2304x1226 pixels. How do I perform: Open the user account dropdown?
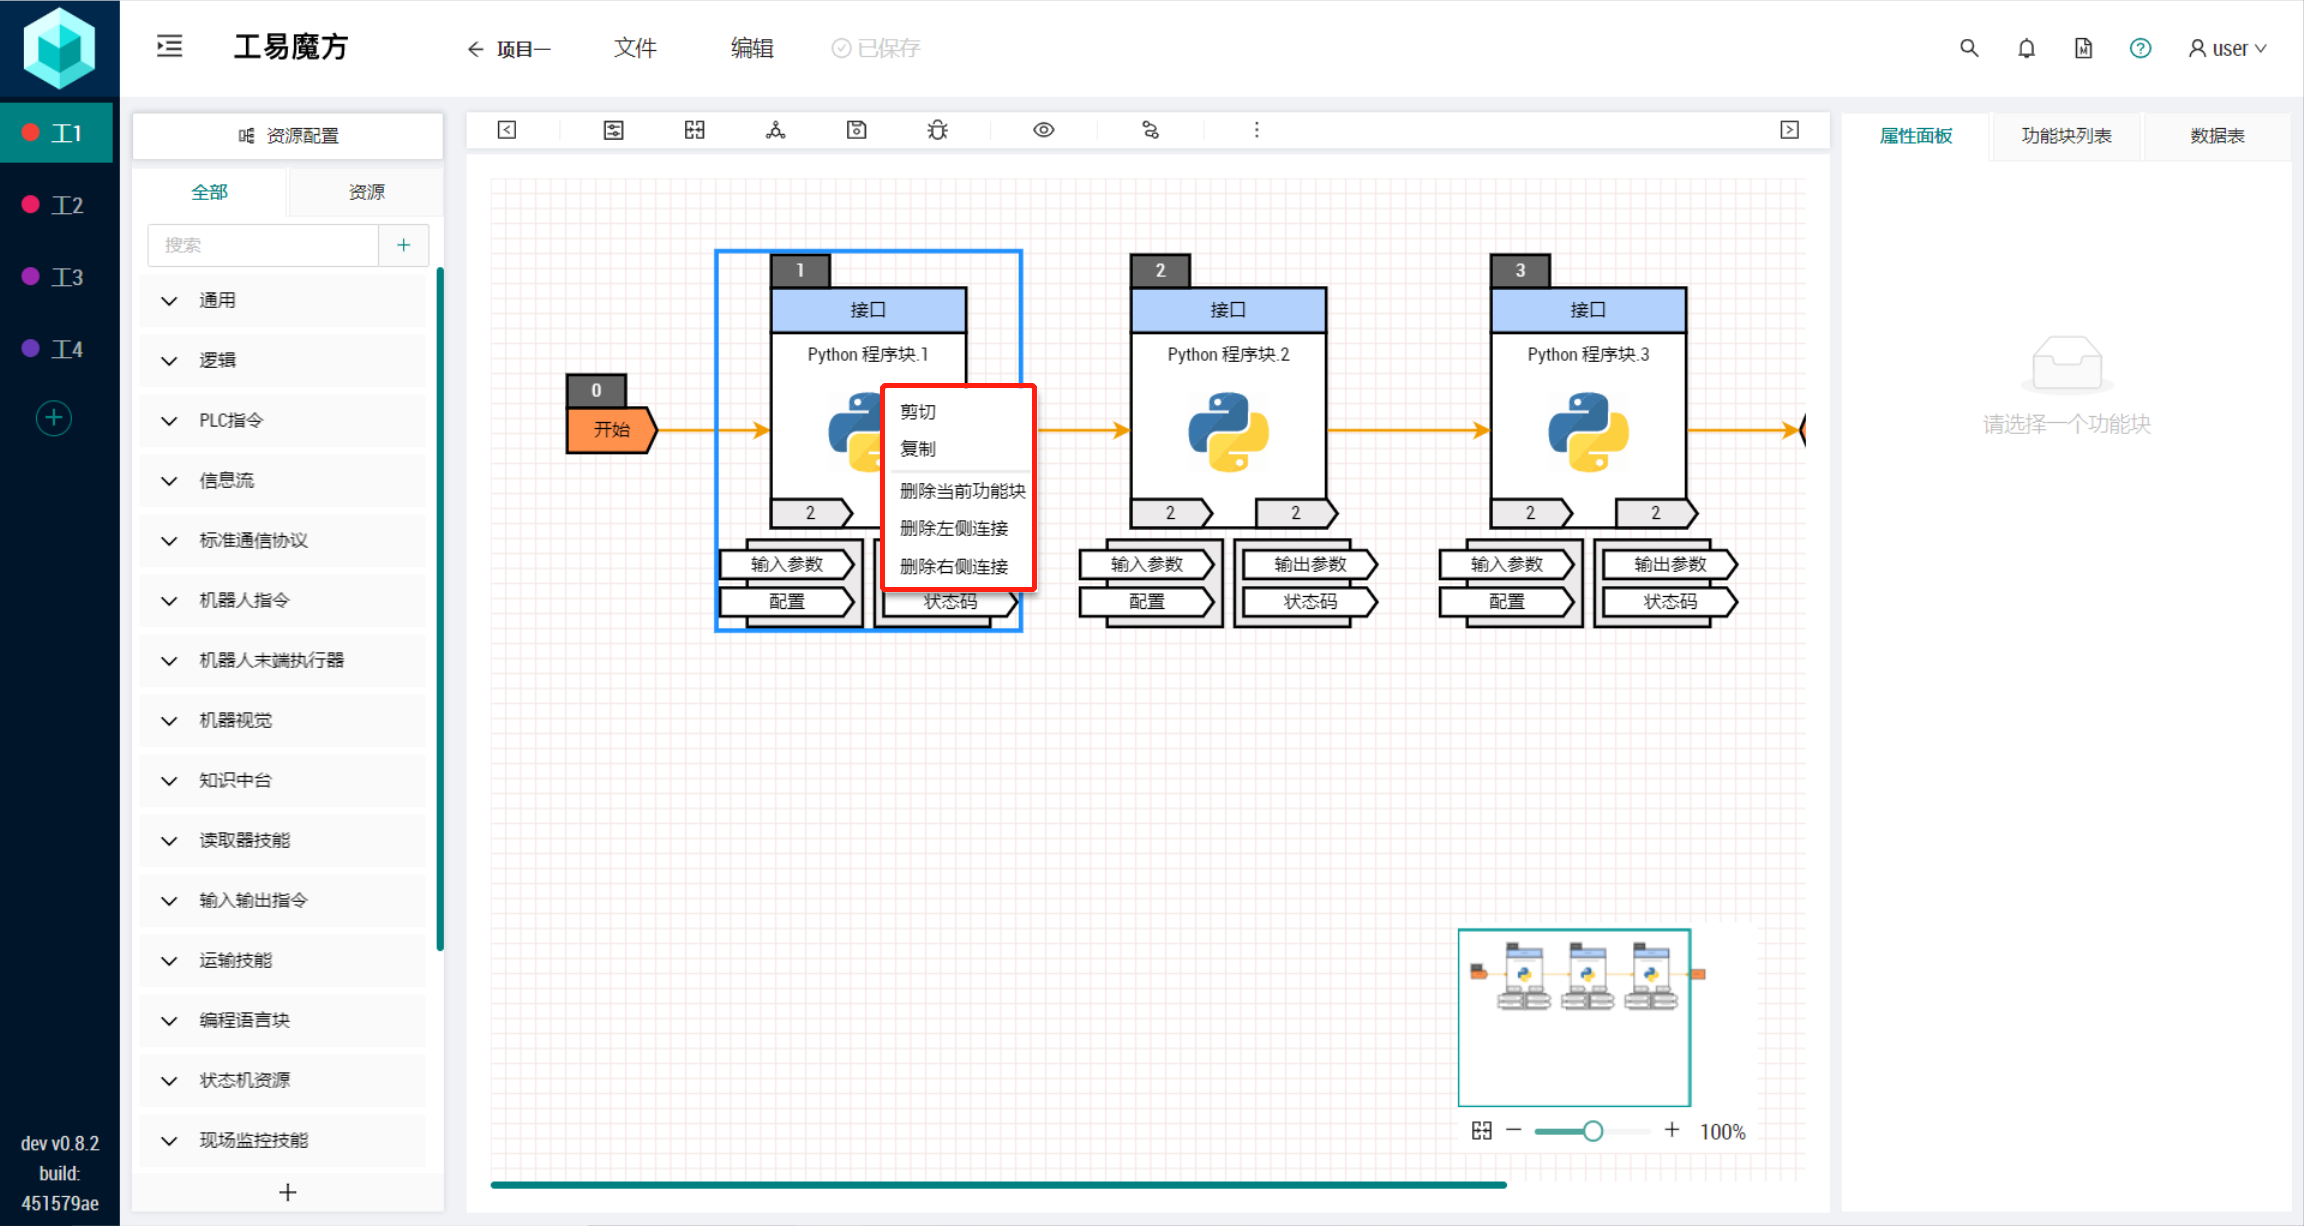tap(2228, 48)
